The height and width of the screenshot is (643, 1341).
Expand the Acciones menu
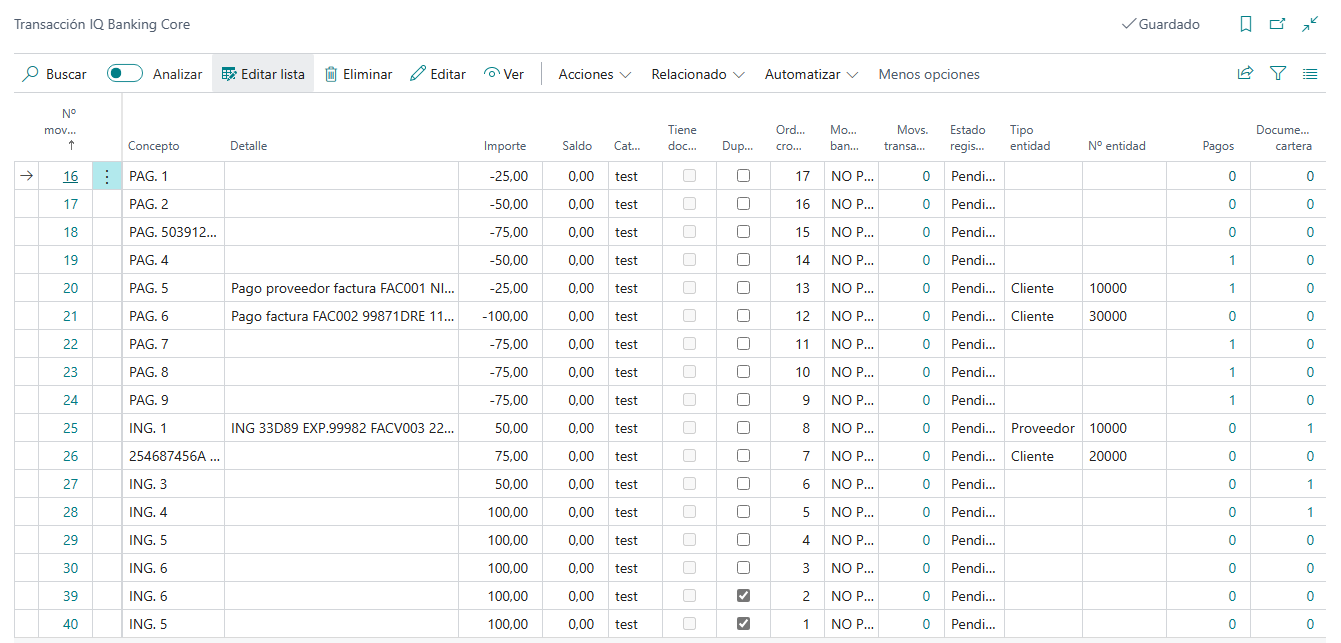coord(594,74)
